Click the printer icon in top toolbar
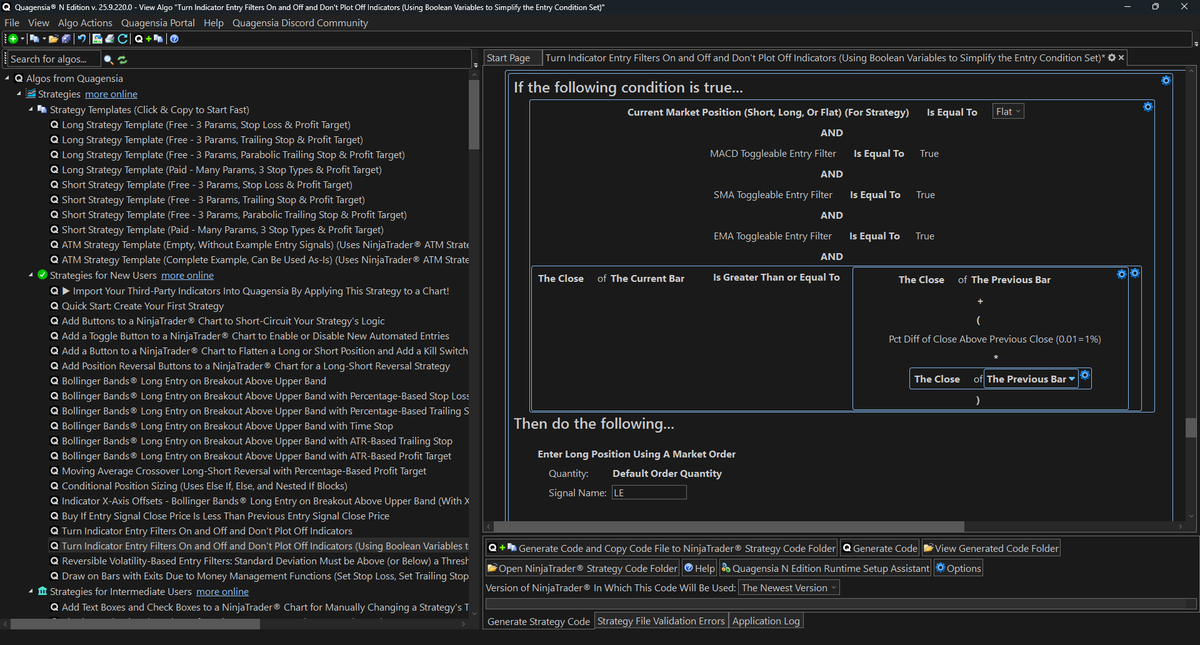Image resolution: width=1200 pixels, height=645 pixels. tap(109, 39)
